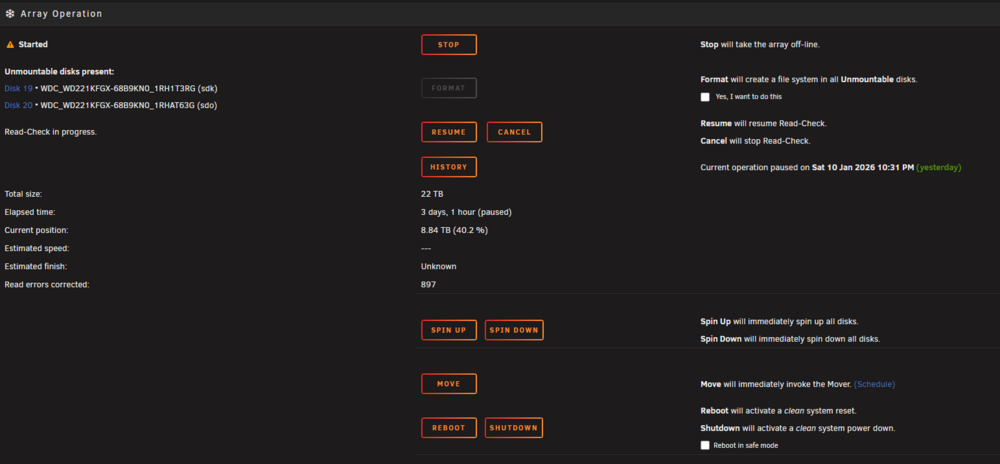This screenshot has width=1000, height=464.
Task: Click the 'Elapsed time:' label
Action: [30, 212]
